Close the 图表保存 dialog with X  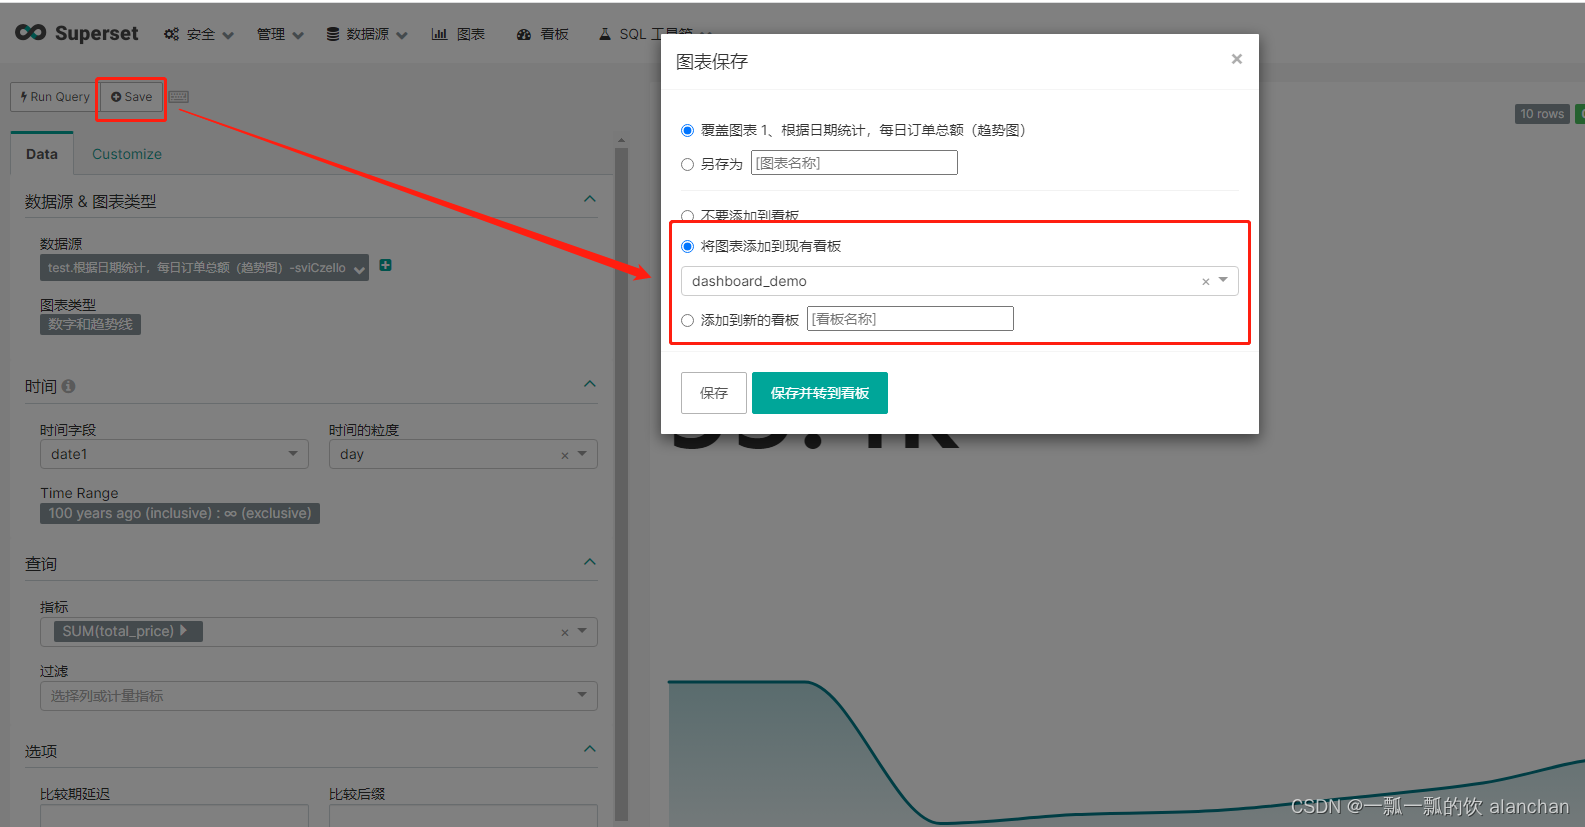click(x=1237, y=59)
